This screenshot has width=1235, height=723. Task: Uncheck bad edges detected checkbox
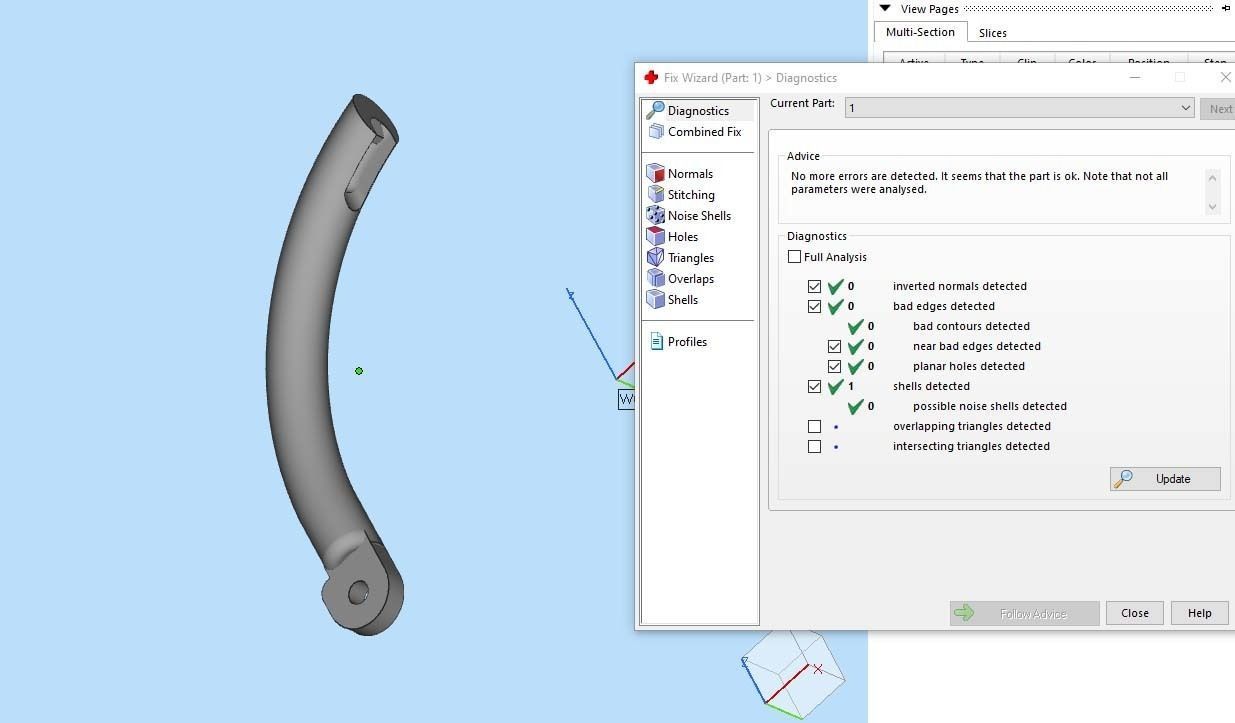(814, 306)
